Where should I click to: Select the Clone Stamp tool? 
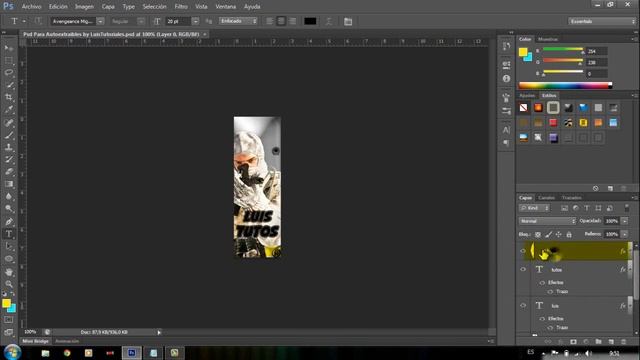click(x=9, y=147)
